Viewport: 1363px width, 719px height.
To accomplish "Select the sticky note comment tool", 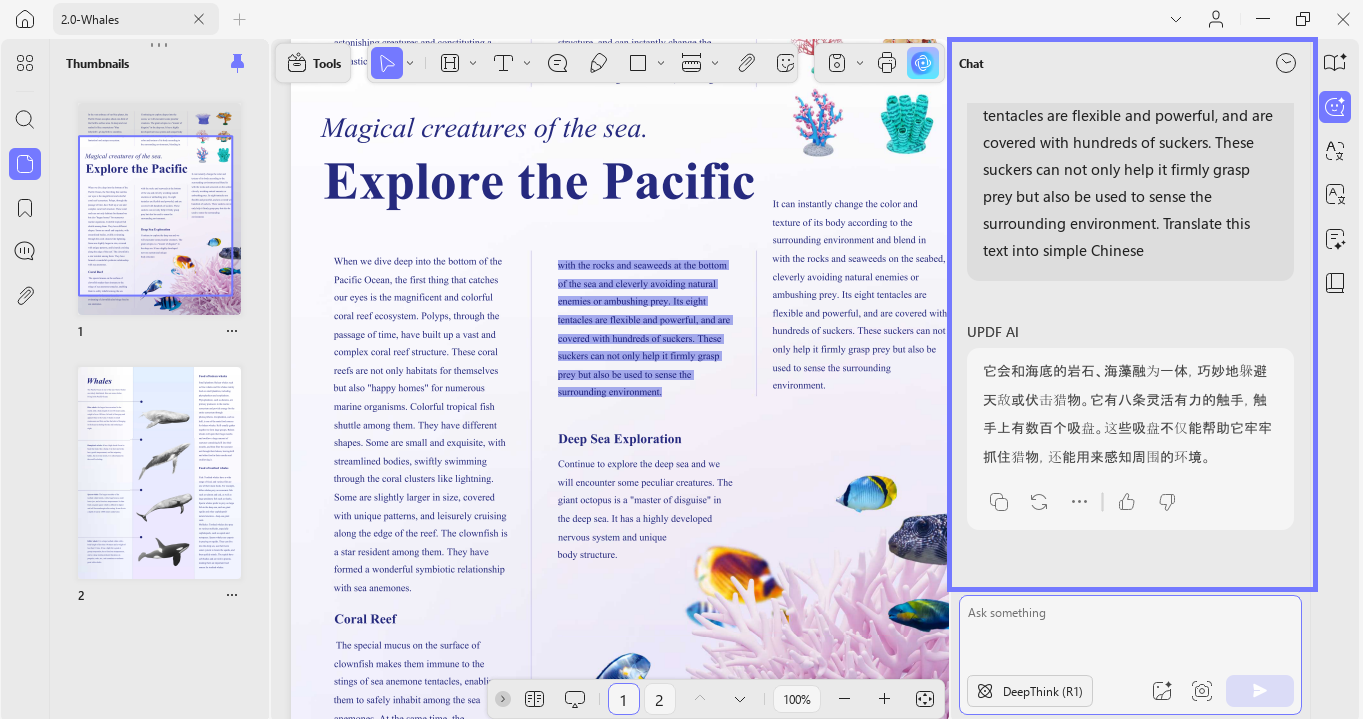I will (558, 63).
